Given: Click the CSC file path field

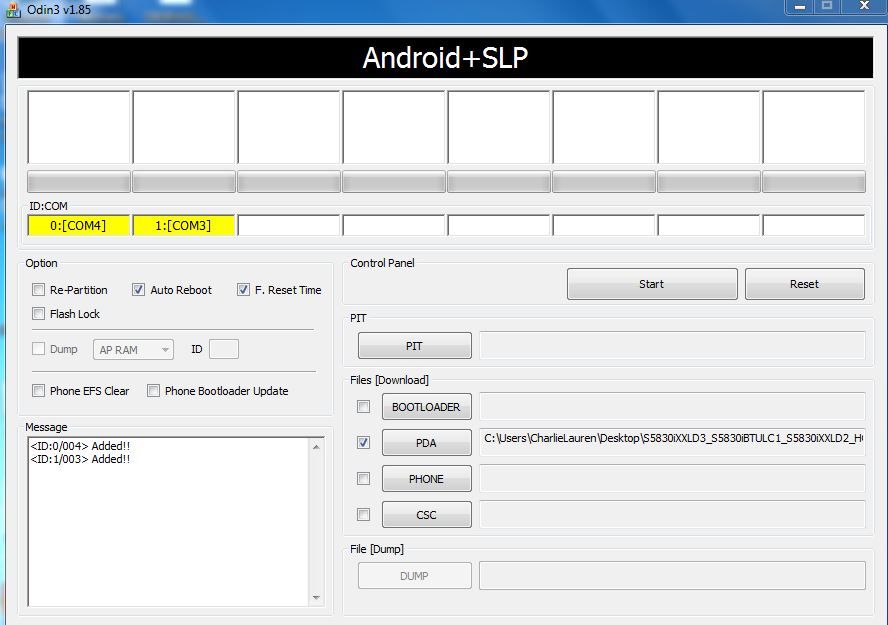Looking at the screenshot, I should coord(672,514).
